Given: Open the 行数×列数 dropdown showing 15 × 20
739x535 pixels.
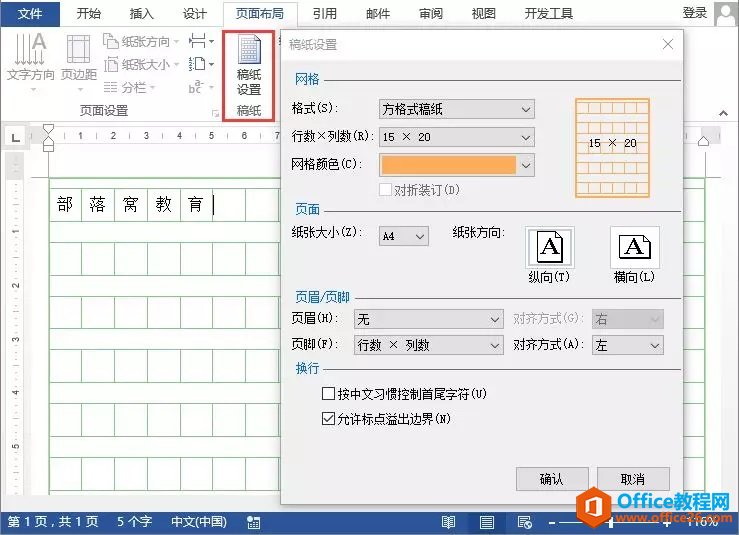Looking at the screenshot, I should (456, 137).
